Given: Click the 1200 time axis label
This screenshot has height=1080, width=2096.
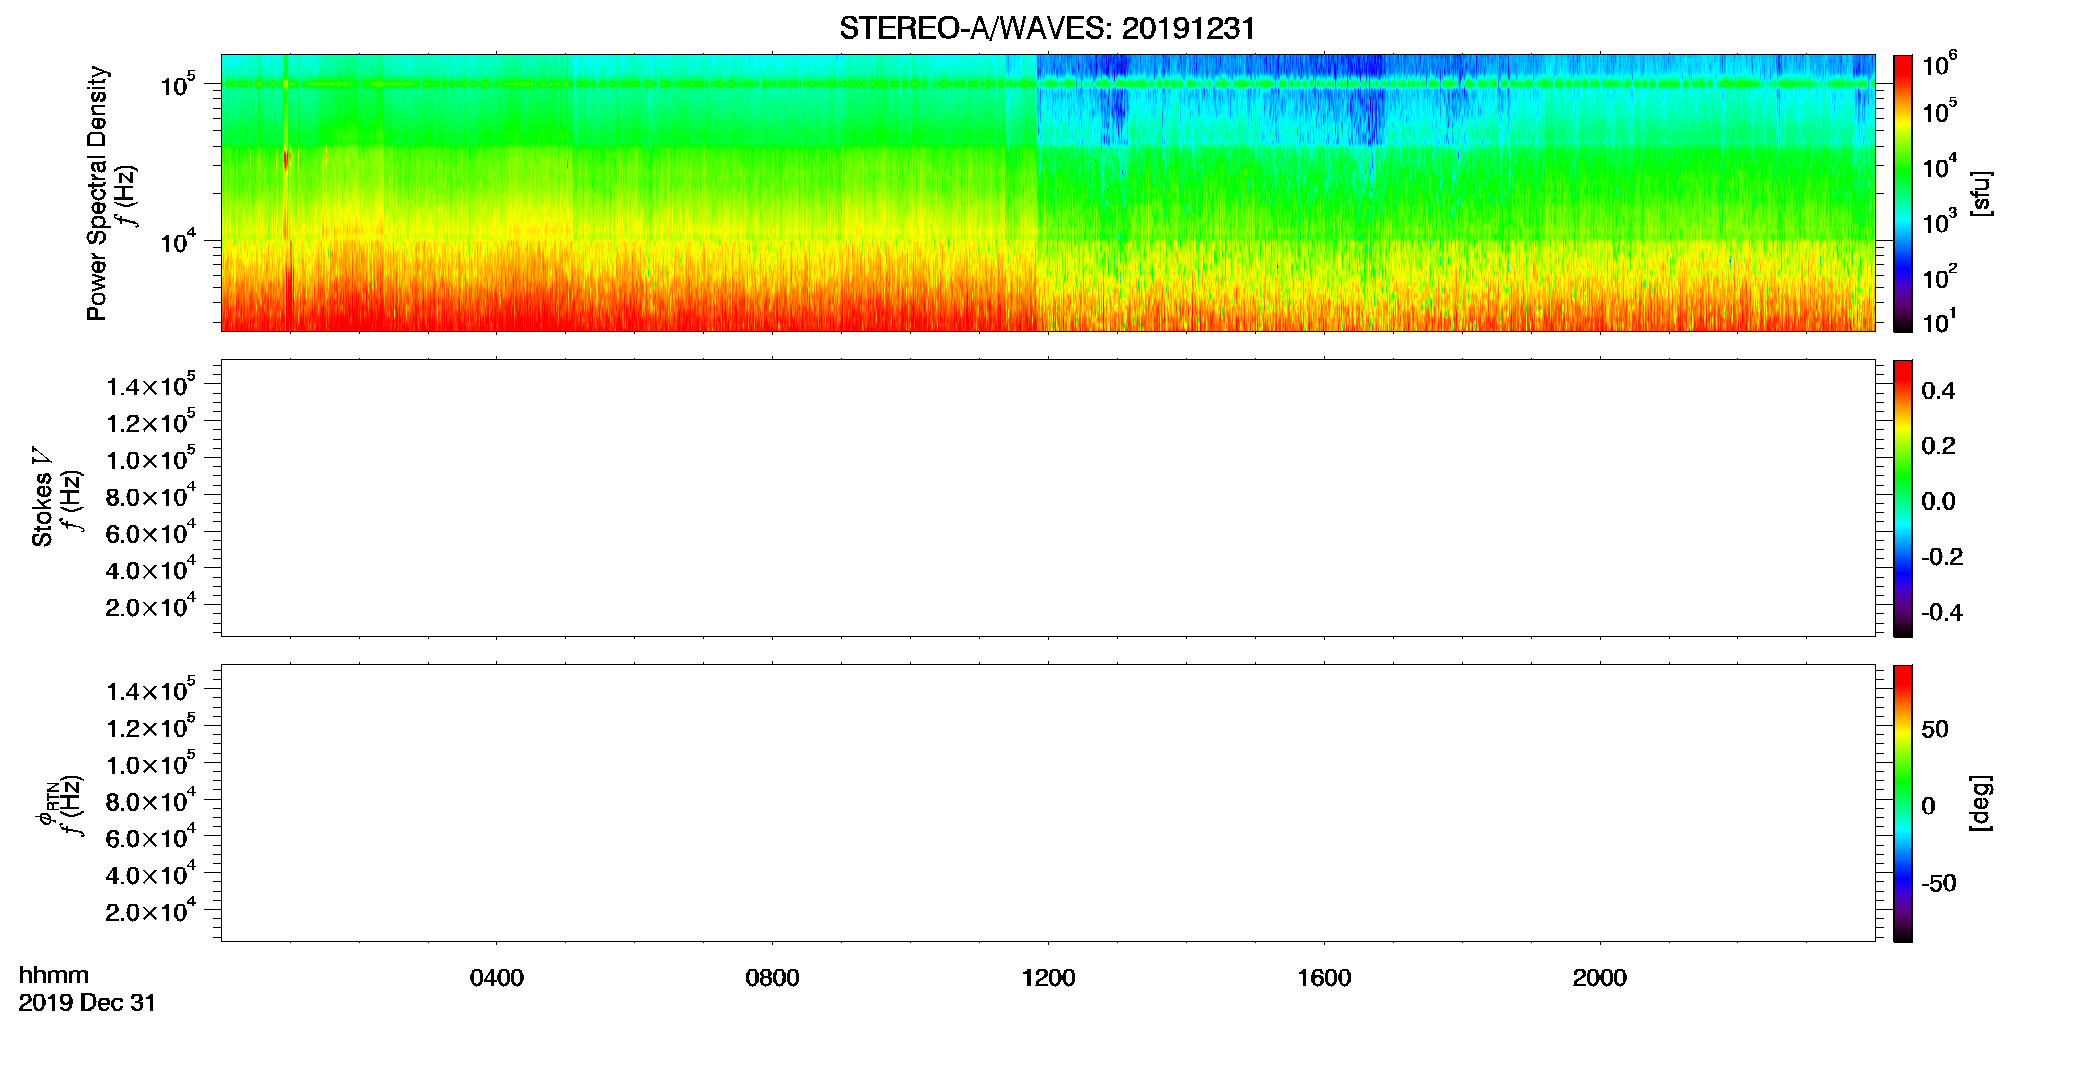Looking at the screenshot, I should 1048,978.
